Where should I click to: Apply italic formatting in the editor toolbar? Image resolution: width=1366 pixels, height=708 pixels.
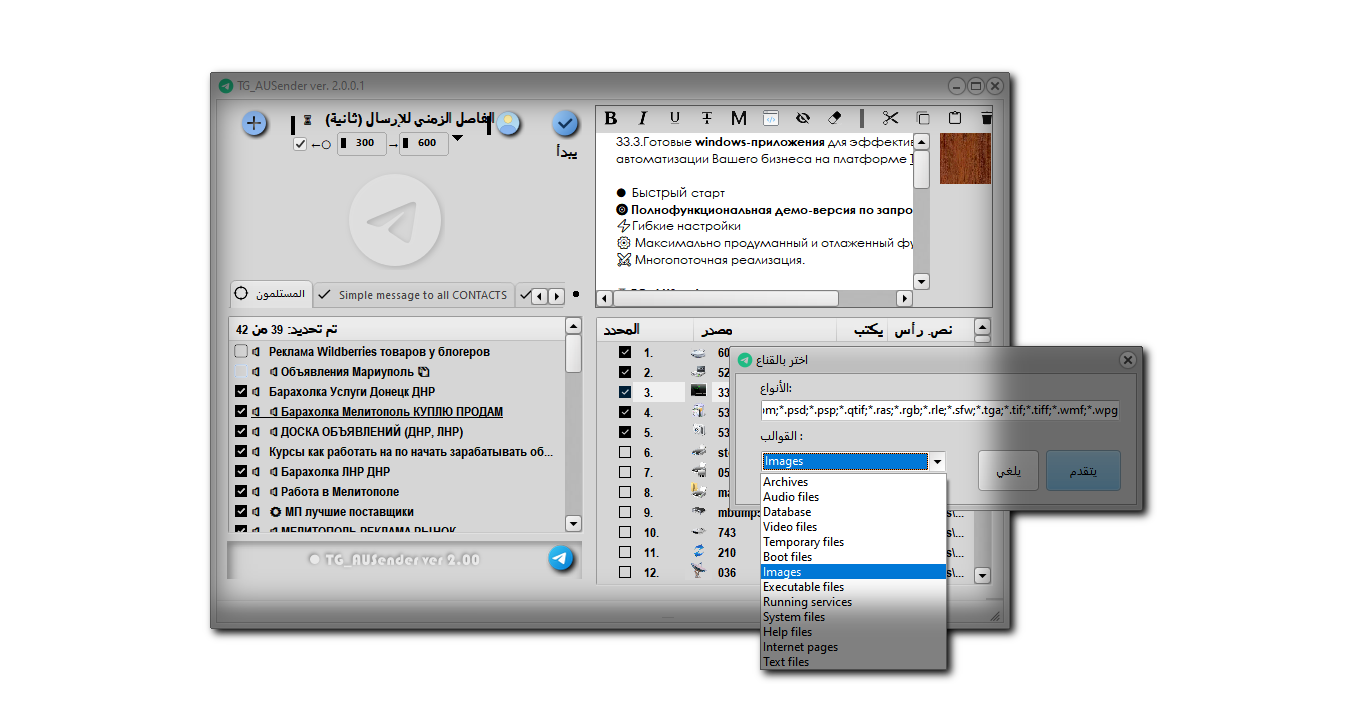(643, 118)
